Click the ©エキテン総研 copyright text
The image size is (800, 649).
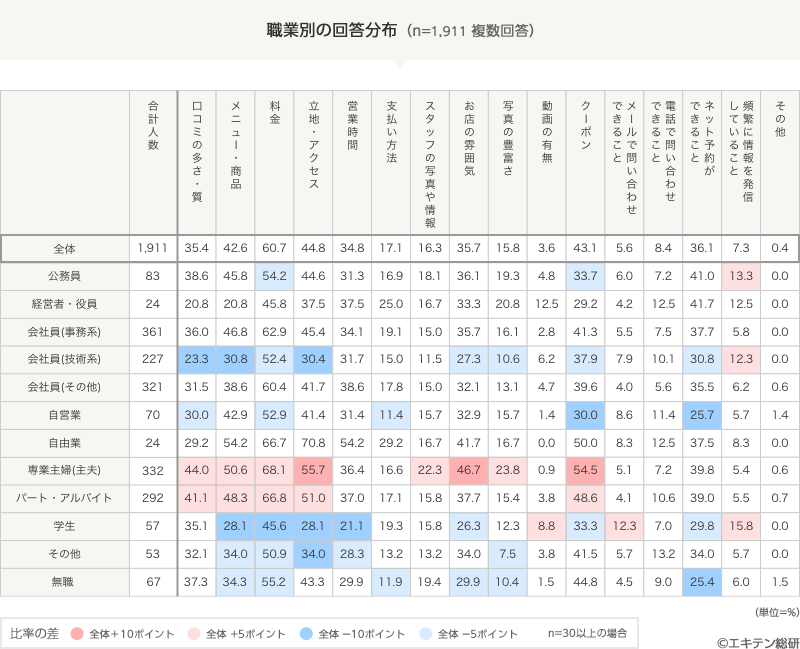click(757, 641)
